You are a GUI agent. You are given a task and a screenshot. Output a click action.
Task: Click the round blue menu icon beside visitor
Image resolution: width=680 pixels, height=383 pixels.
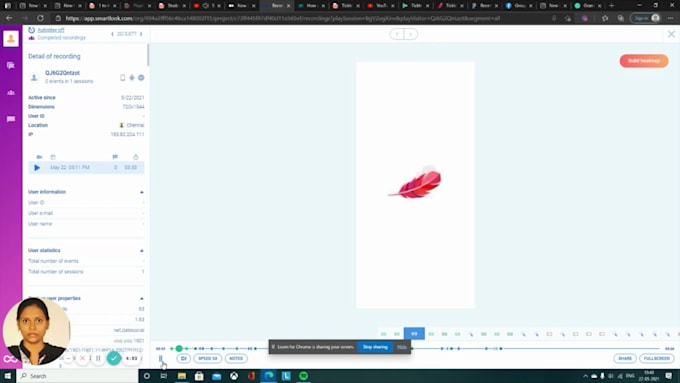click(141, 78)
